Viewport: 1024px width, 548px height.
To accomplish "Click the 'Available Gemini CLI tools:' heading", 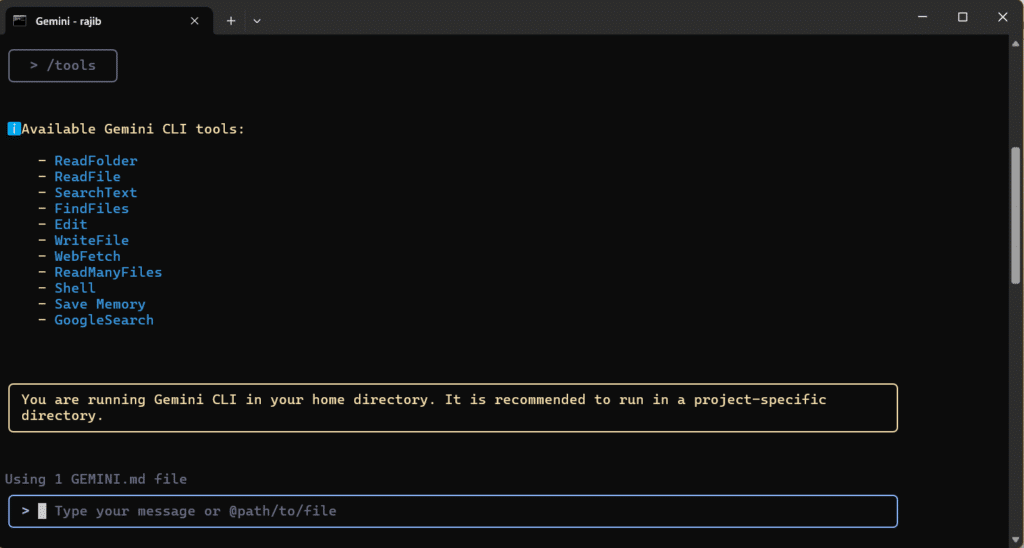I will 133,129.
